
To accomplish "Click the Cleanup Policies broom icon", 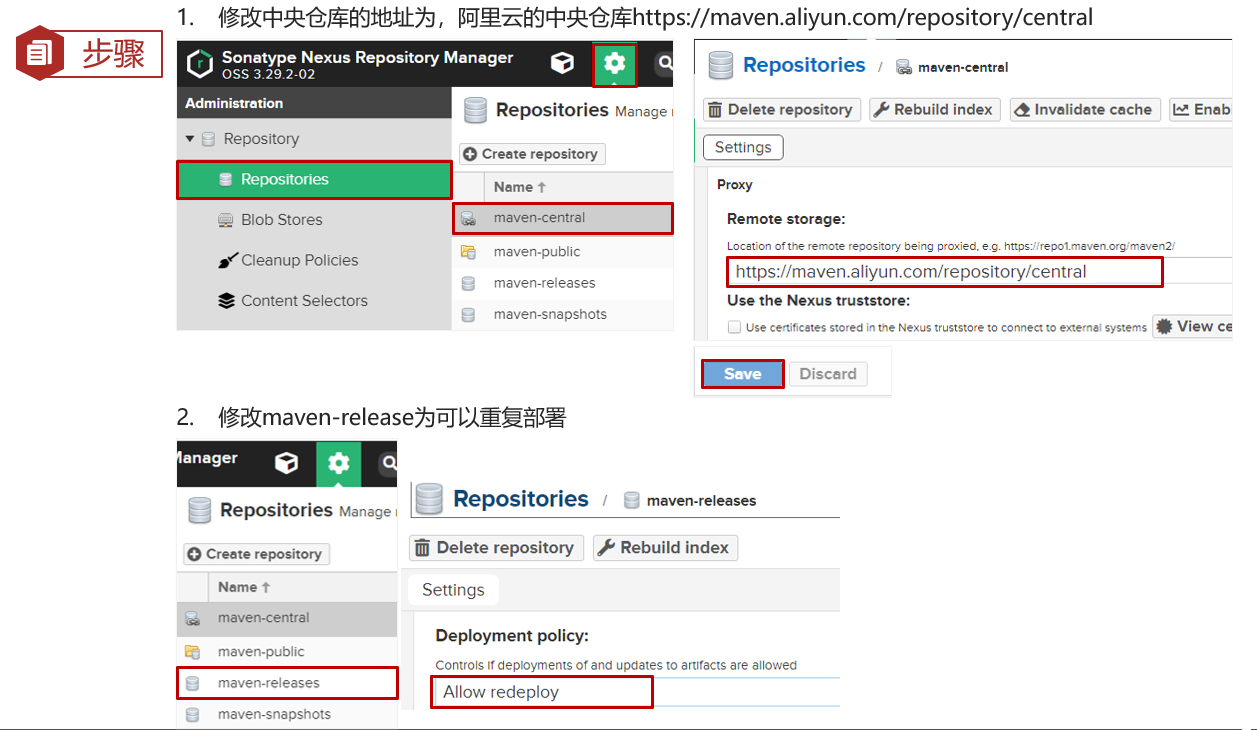I will coord(227,260).
